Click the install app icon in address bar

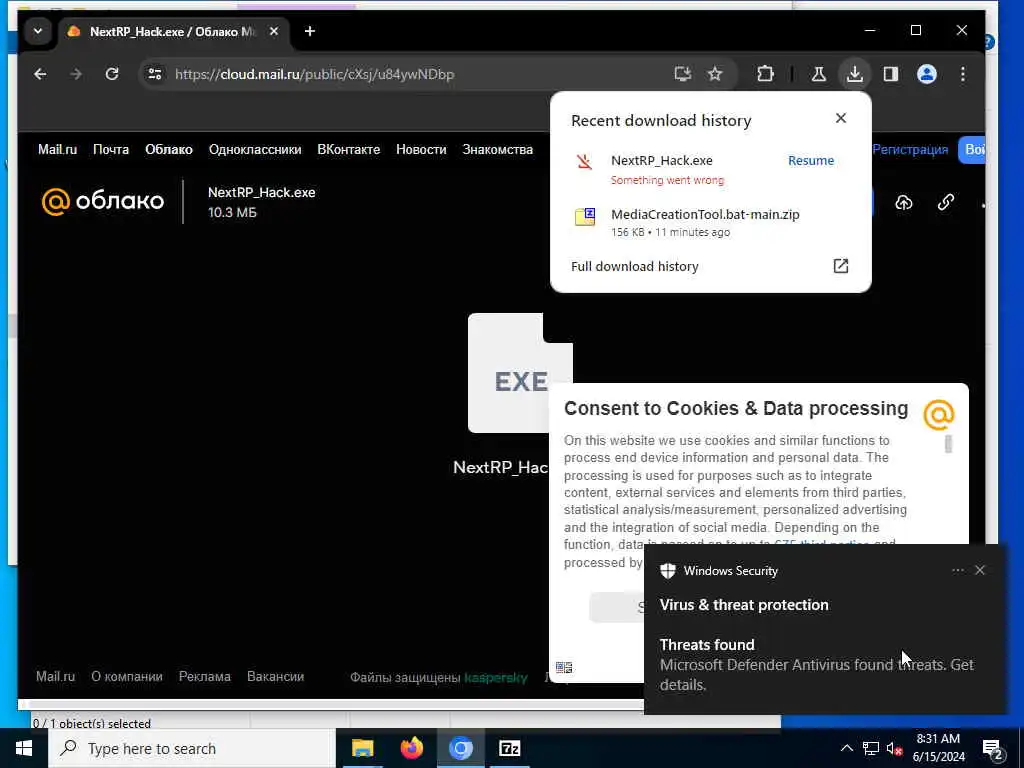click(682, 74)
